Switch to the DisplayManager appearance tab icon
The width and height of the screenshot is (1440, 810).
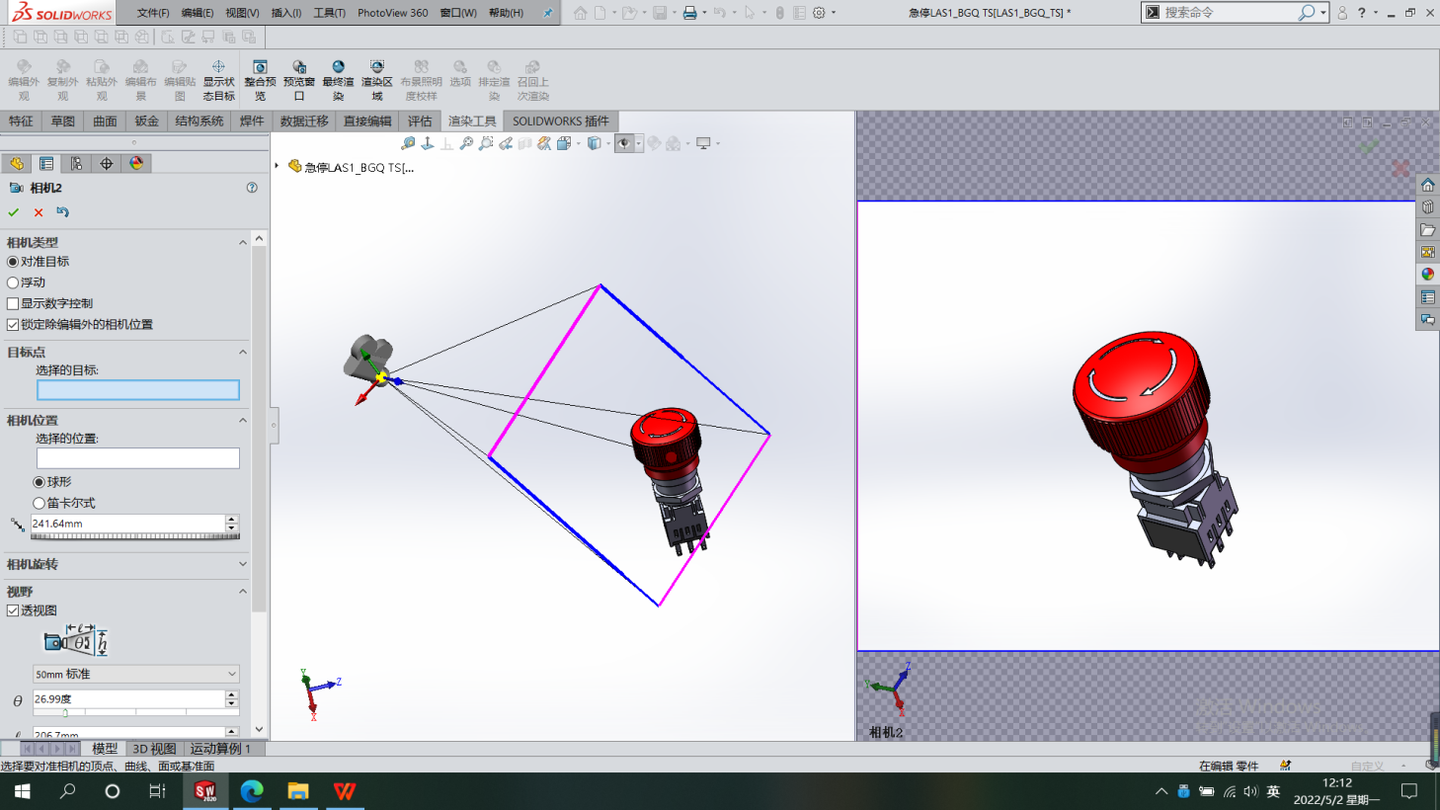click(135, 163)
